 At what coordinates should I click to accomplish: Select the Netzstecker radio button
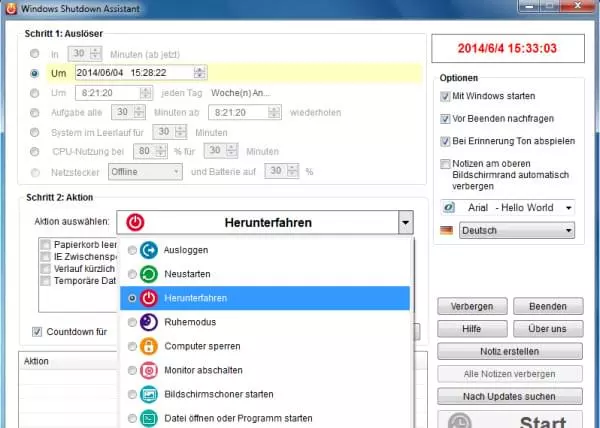pyautogui.click(x=35, y=173)
